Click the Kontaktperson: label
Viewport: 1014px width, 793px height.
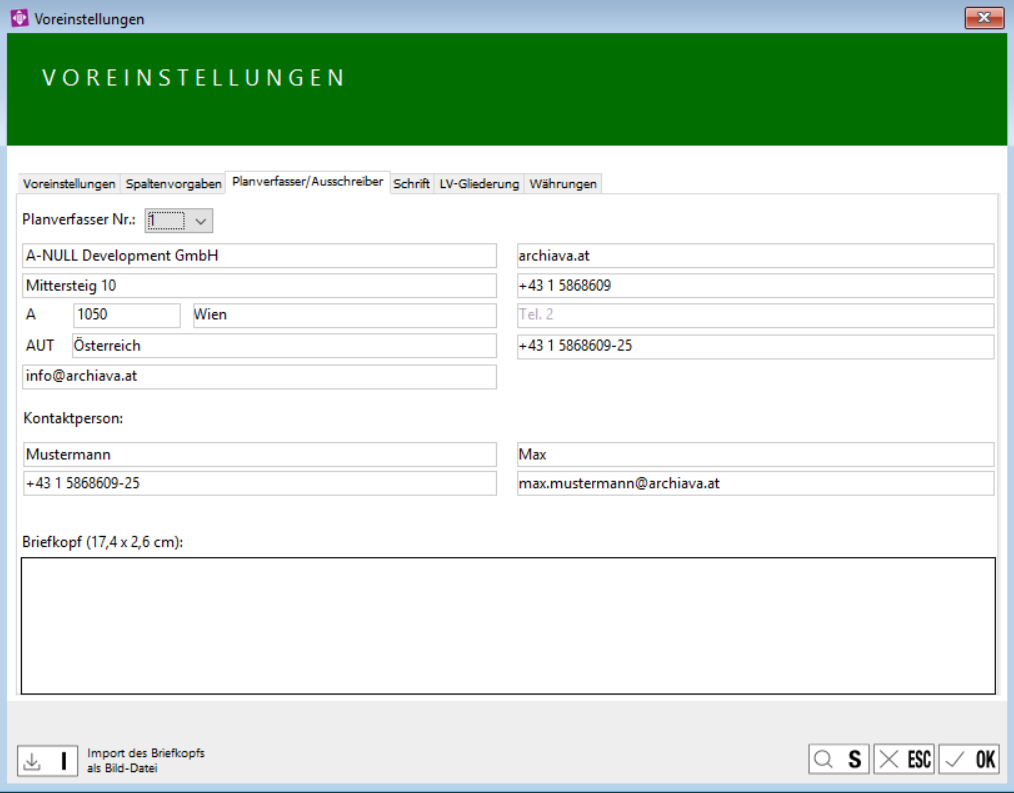73,418
